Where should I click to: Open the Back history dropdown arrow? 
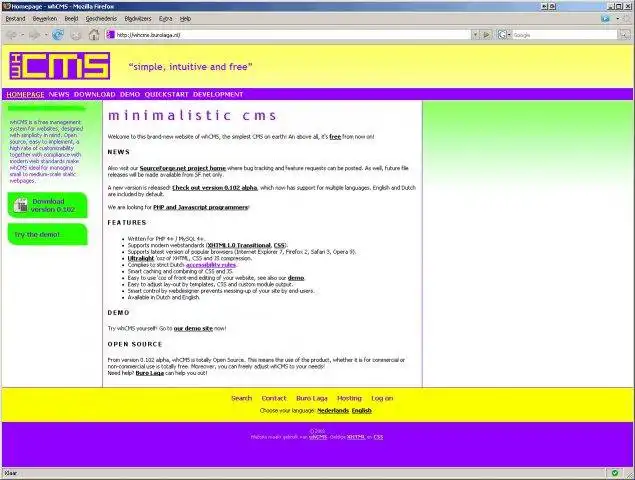22,35
